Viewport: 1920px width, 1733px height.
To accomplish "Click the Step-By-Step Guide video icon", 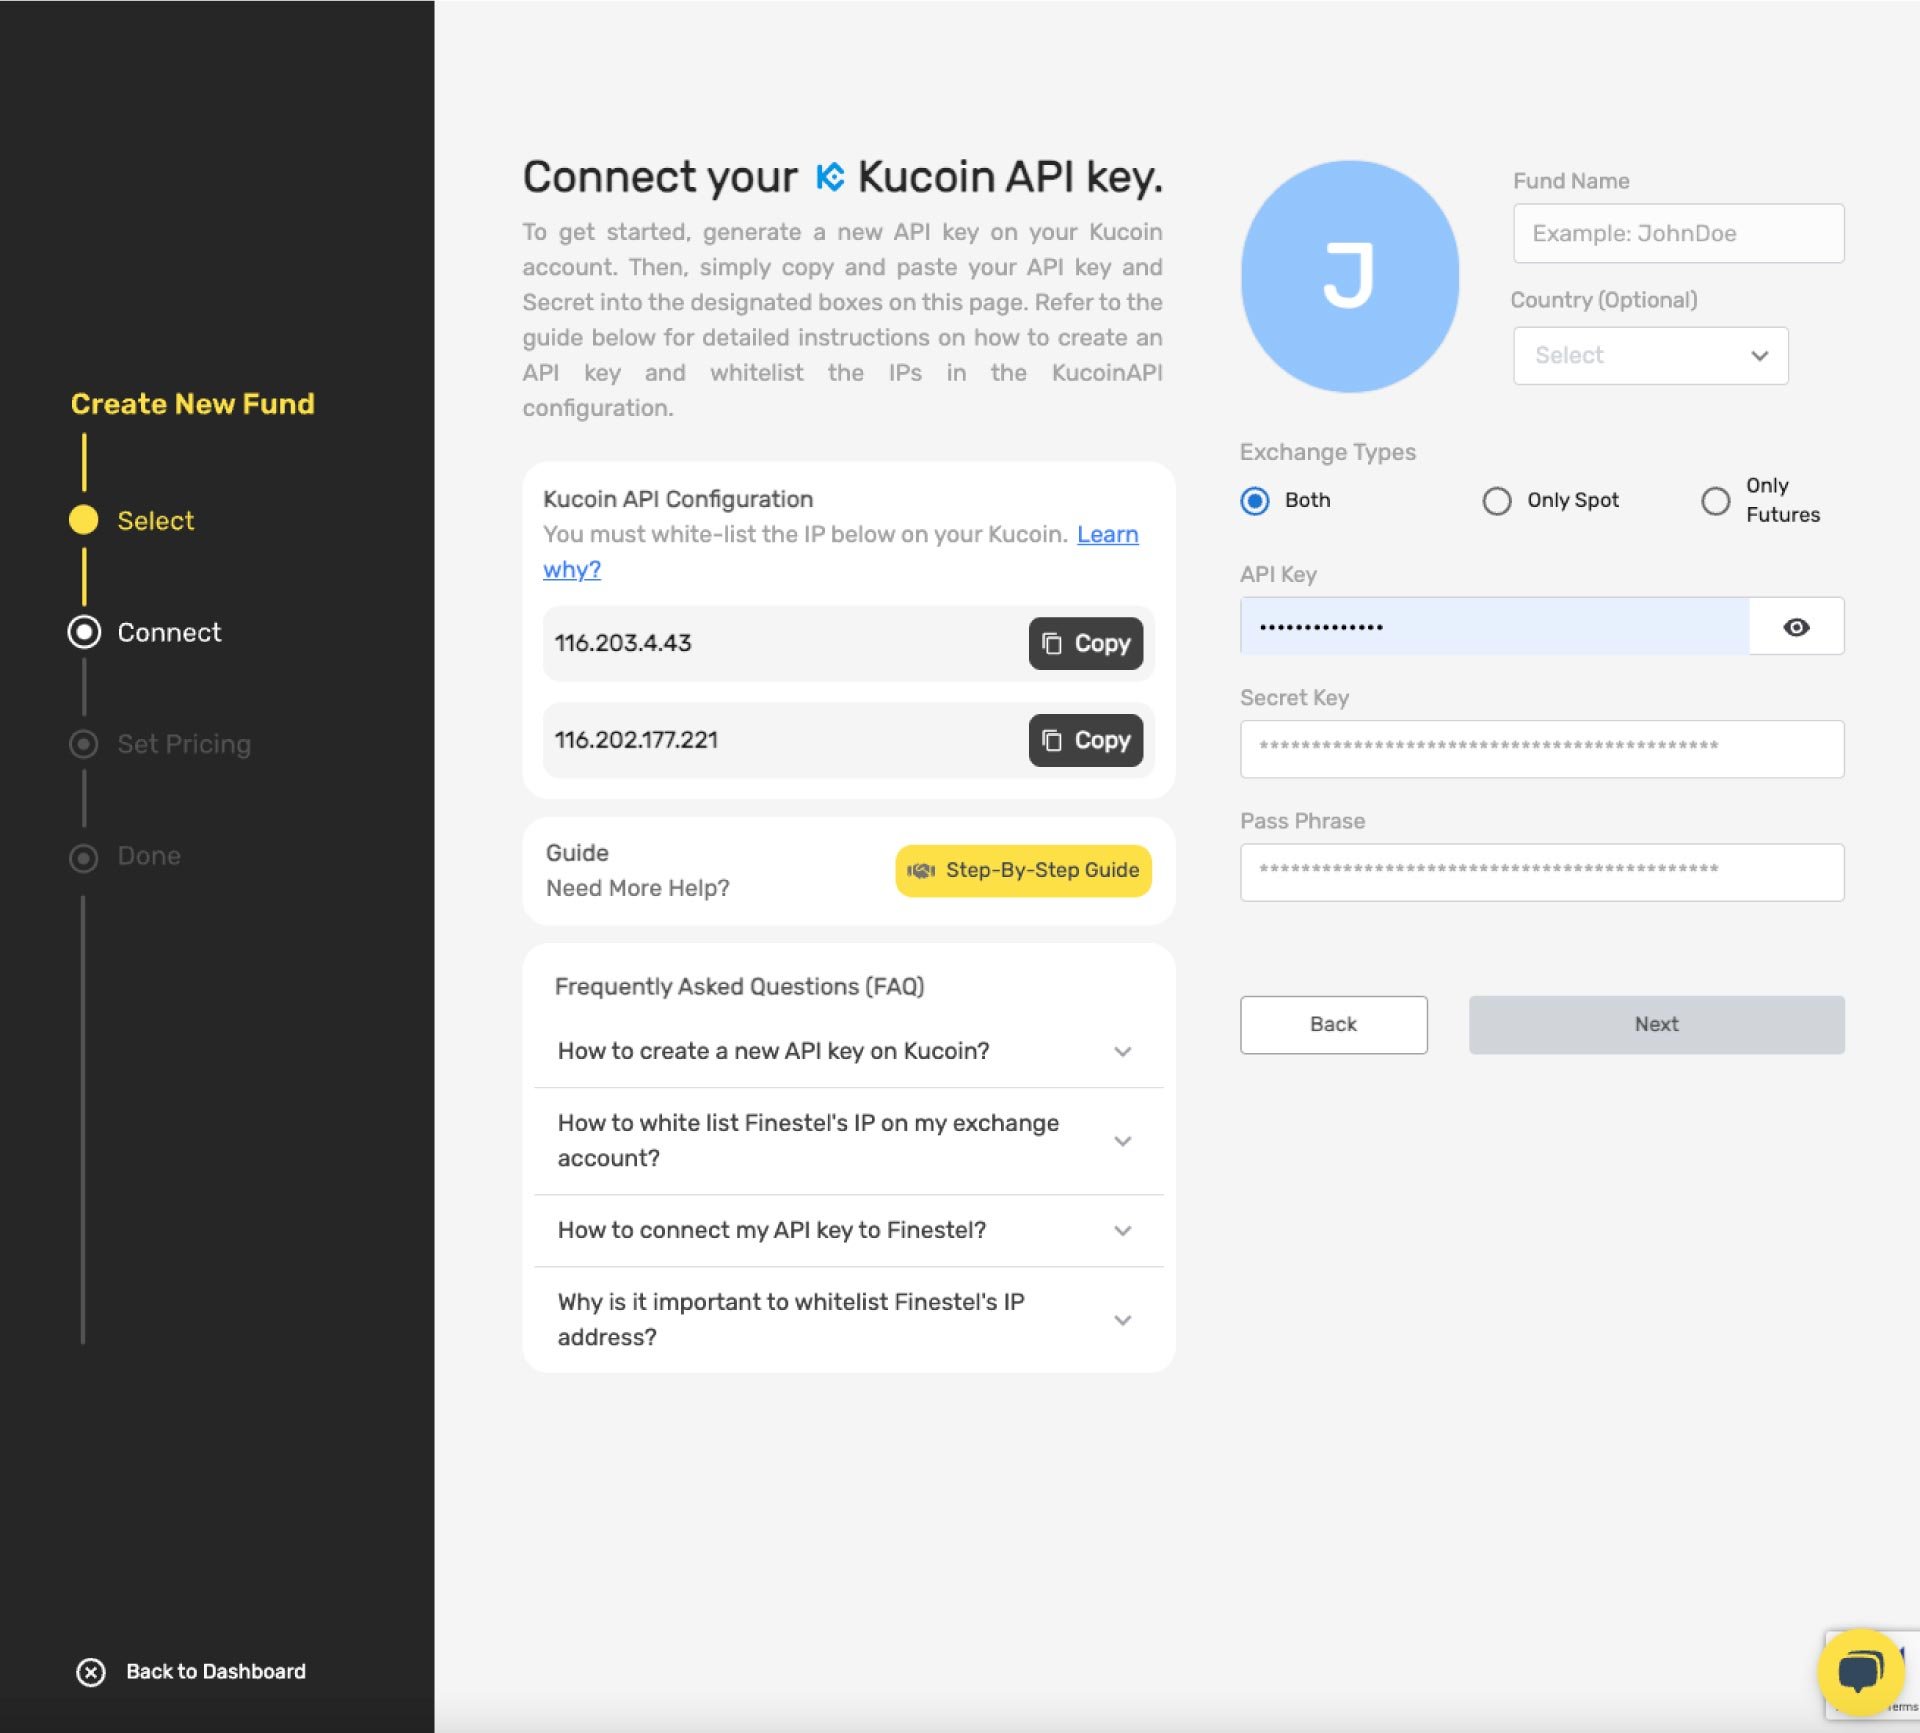I will (920, 870).
